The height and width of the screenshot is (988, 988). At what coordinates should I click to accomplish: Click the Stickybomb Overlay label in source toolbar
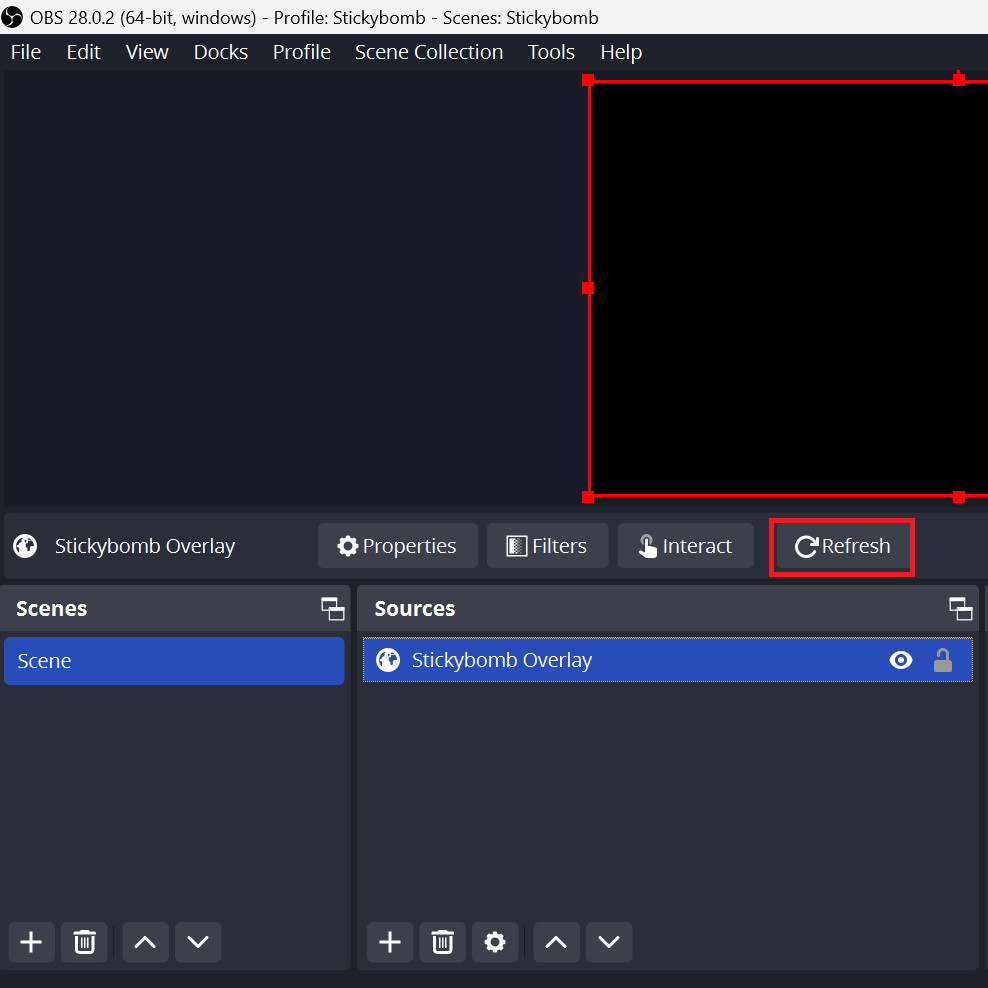tap(145, 546)
